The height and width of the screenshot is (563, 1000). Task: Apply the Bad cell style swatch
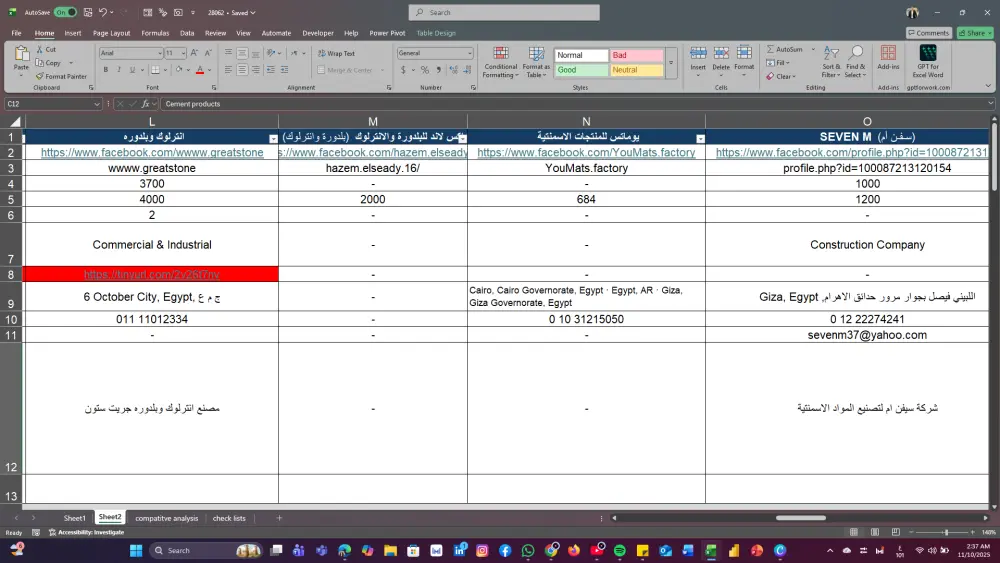pyautogui.click(x=636, y=55)
